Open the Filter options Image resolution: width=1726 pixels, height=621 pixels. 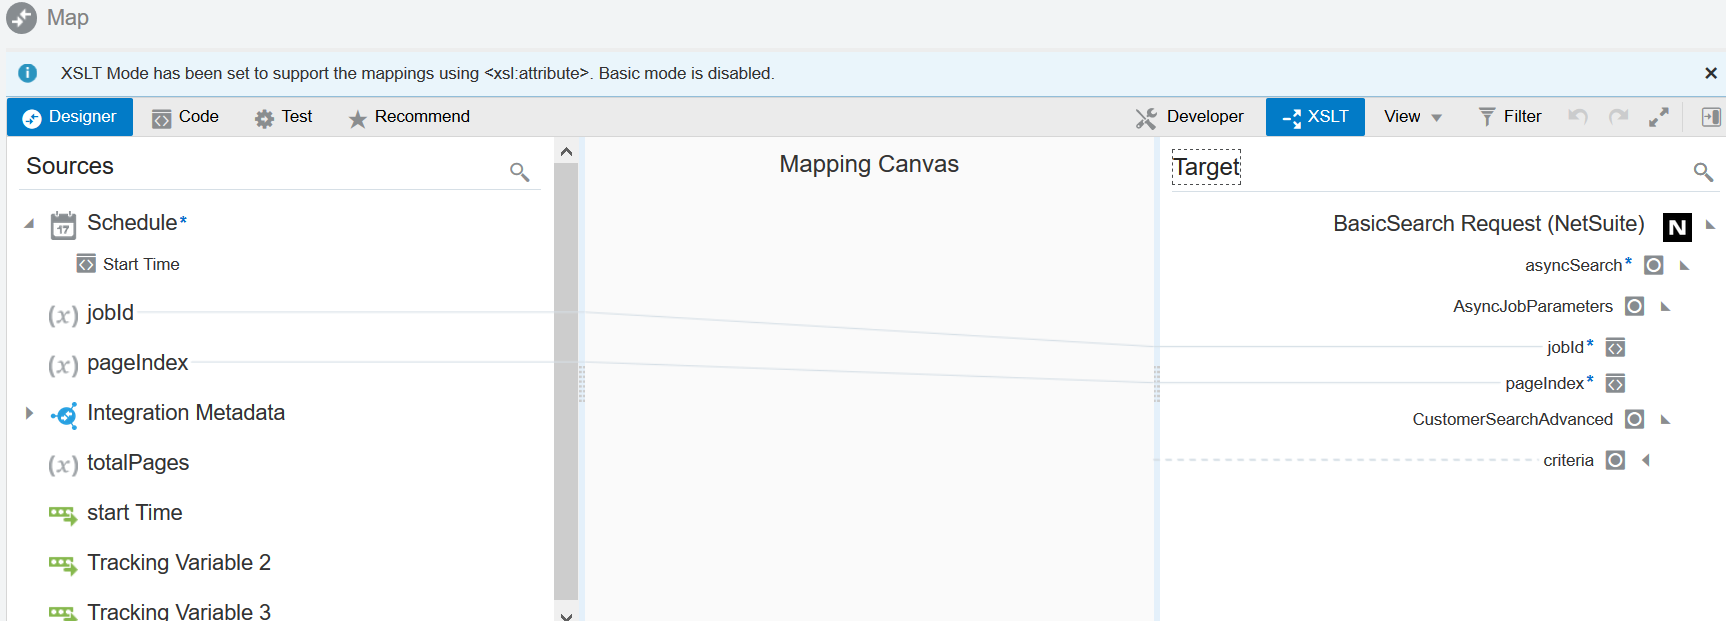pyautogui.click(x=1510, y=117)
